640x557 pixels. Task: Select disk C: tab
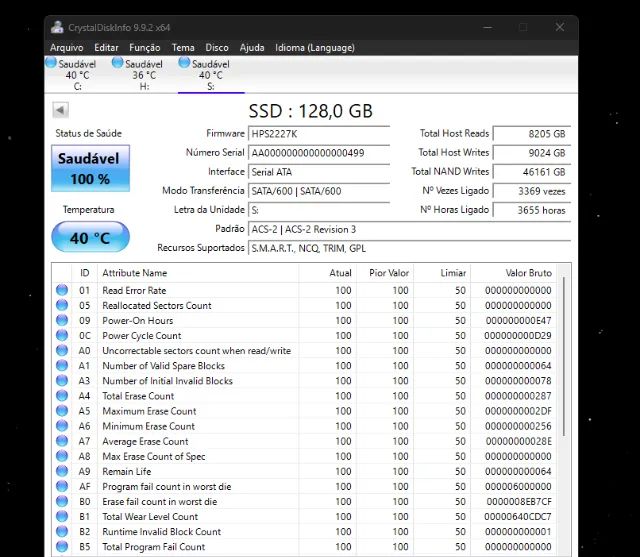pyautogui.click(x=78, y=75)
